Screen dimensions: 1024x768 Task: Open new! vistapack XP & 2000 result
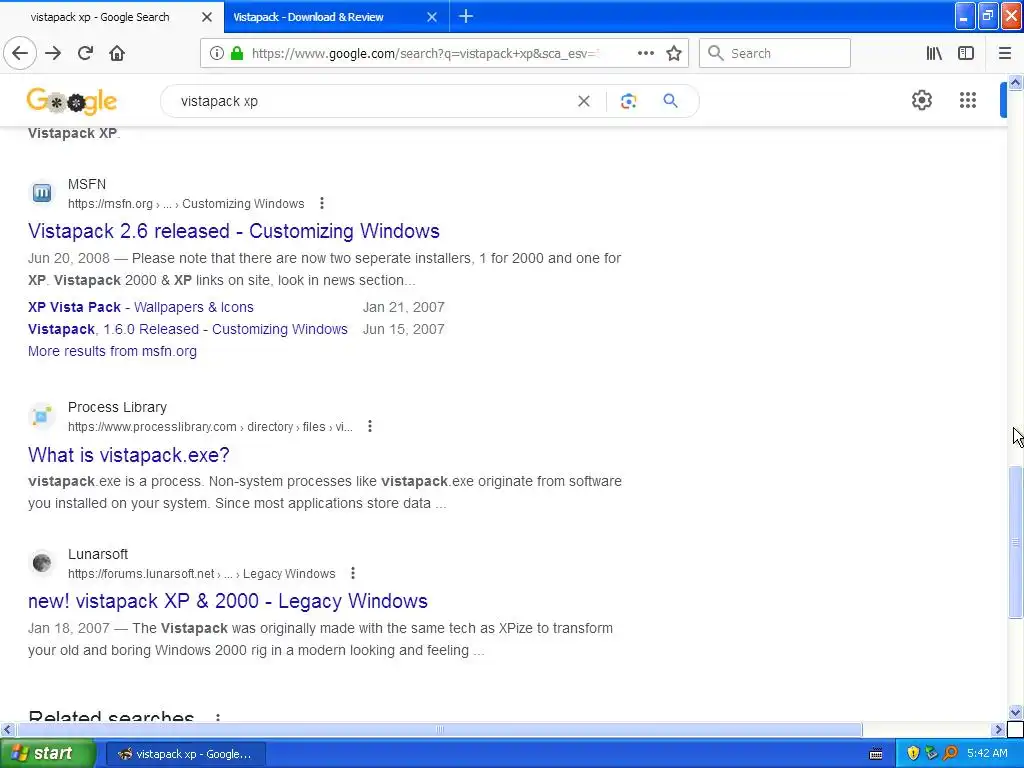tap(228, 601)
